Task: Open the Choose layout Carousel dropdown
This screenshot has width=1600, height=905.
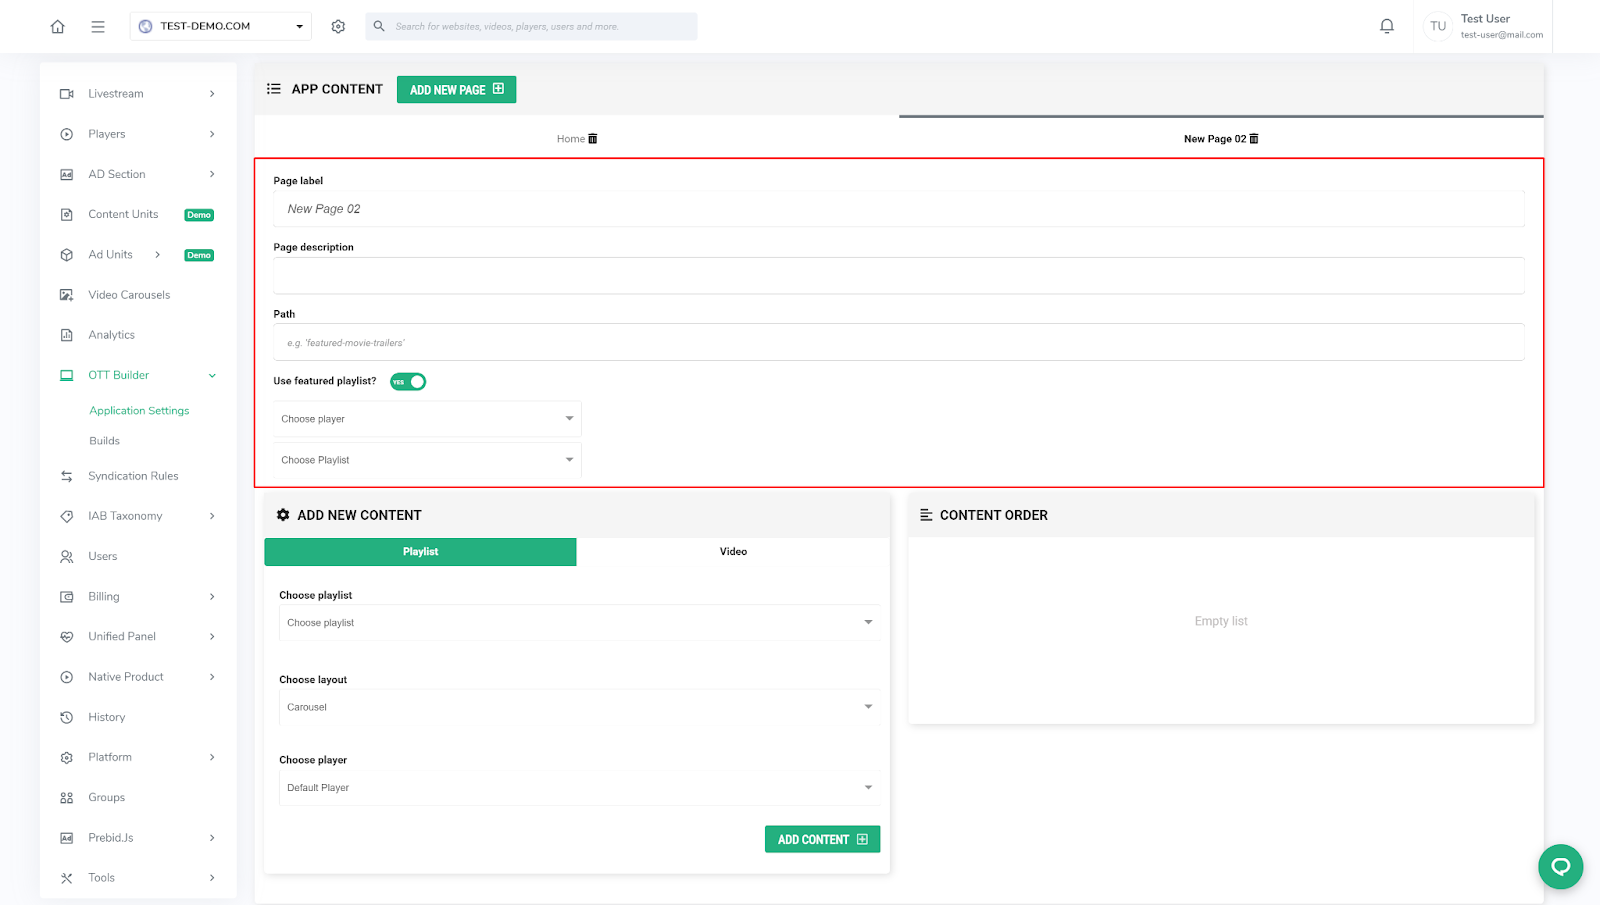Action: point(578,707)
